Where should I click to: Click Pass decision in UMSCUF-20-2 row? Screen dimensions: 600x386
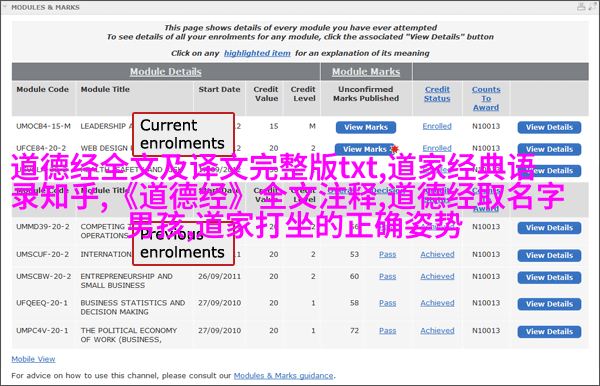(x=388, y=254)
